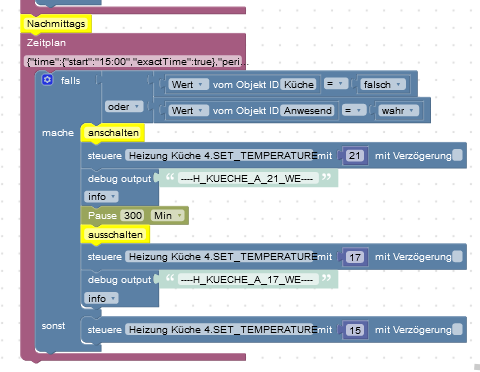The image size is (480, 372).
Task: Open the Wert dropdown in the Küche condition
Action: tap(189, 84)
